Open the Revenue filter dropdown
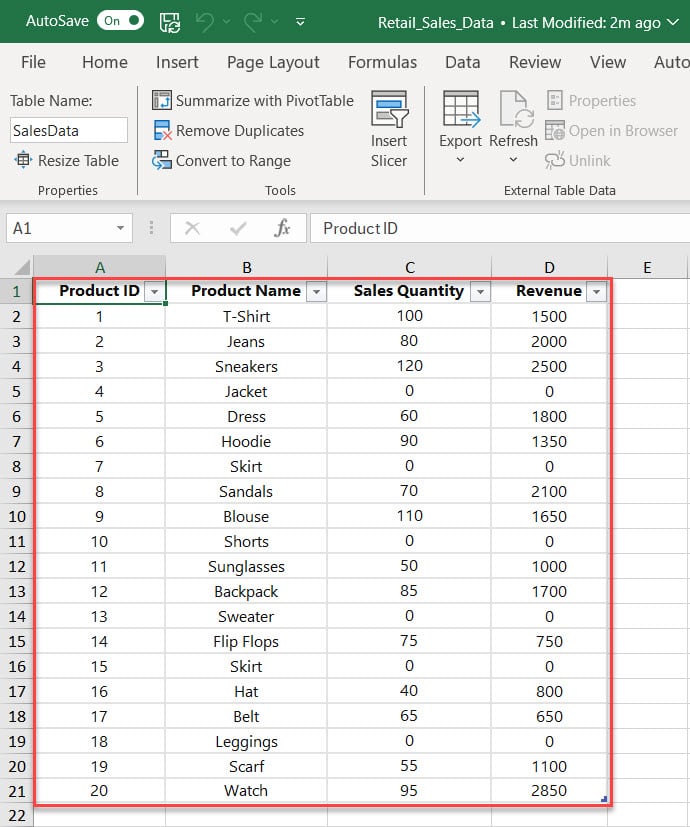The height and width of the screenshot is (827, 690). pos(597,291)
